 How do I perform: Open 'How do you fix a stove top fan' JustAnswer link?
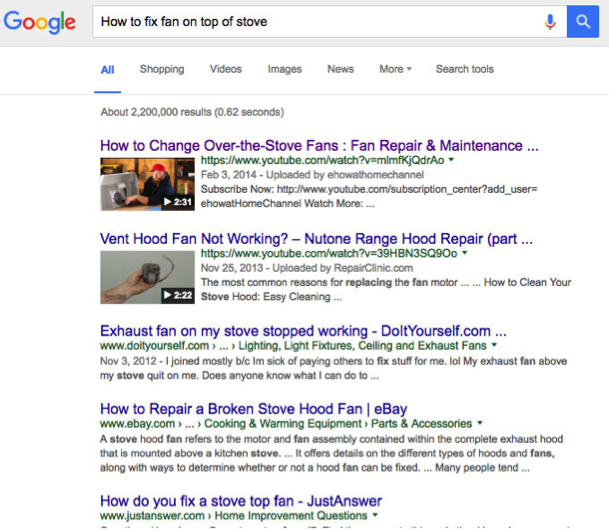241,501
